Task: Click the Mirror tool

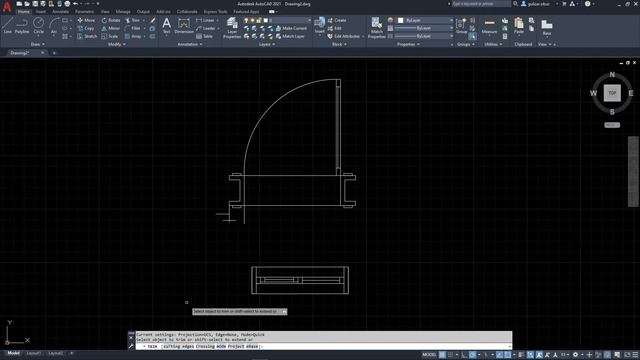Action: 111,28
